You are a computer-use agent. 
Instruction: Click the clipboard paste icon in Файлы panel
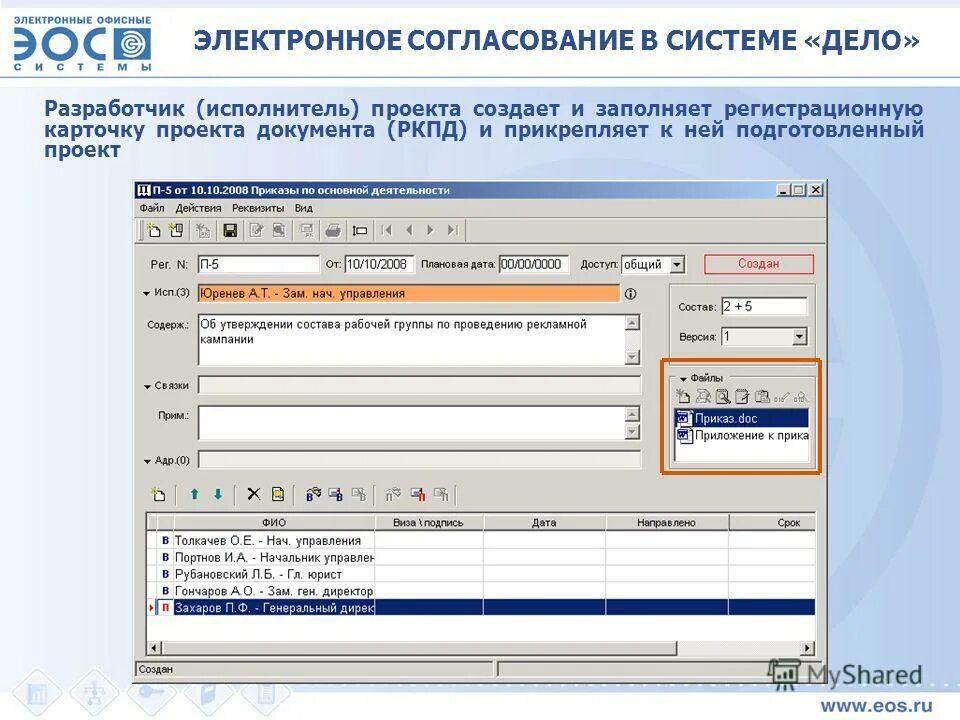tap(762, 397)
